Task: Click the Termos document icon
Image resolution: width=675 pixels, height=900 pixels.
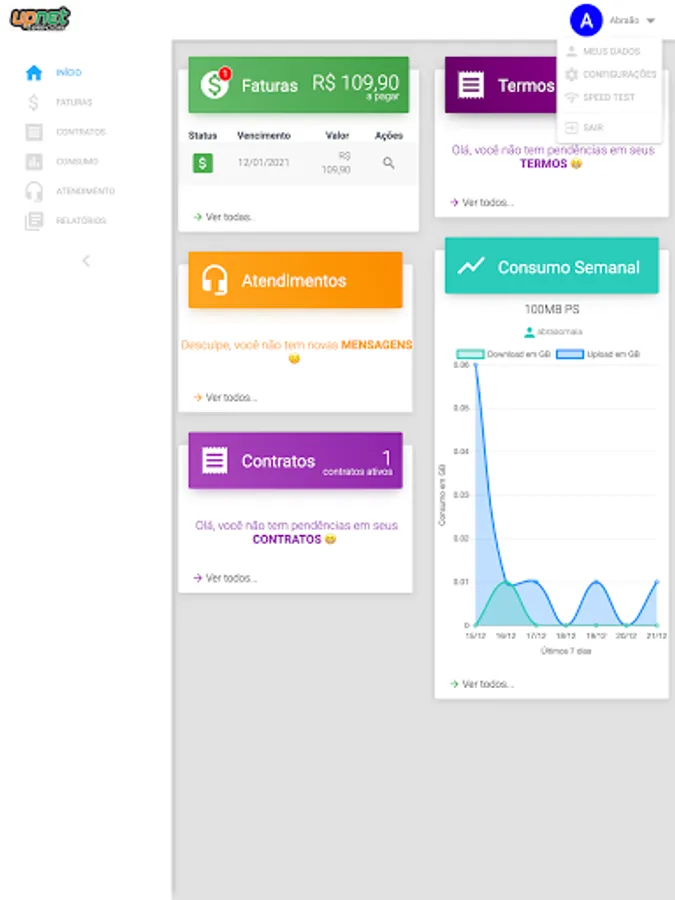Action: 471,85
